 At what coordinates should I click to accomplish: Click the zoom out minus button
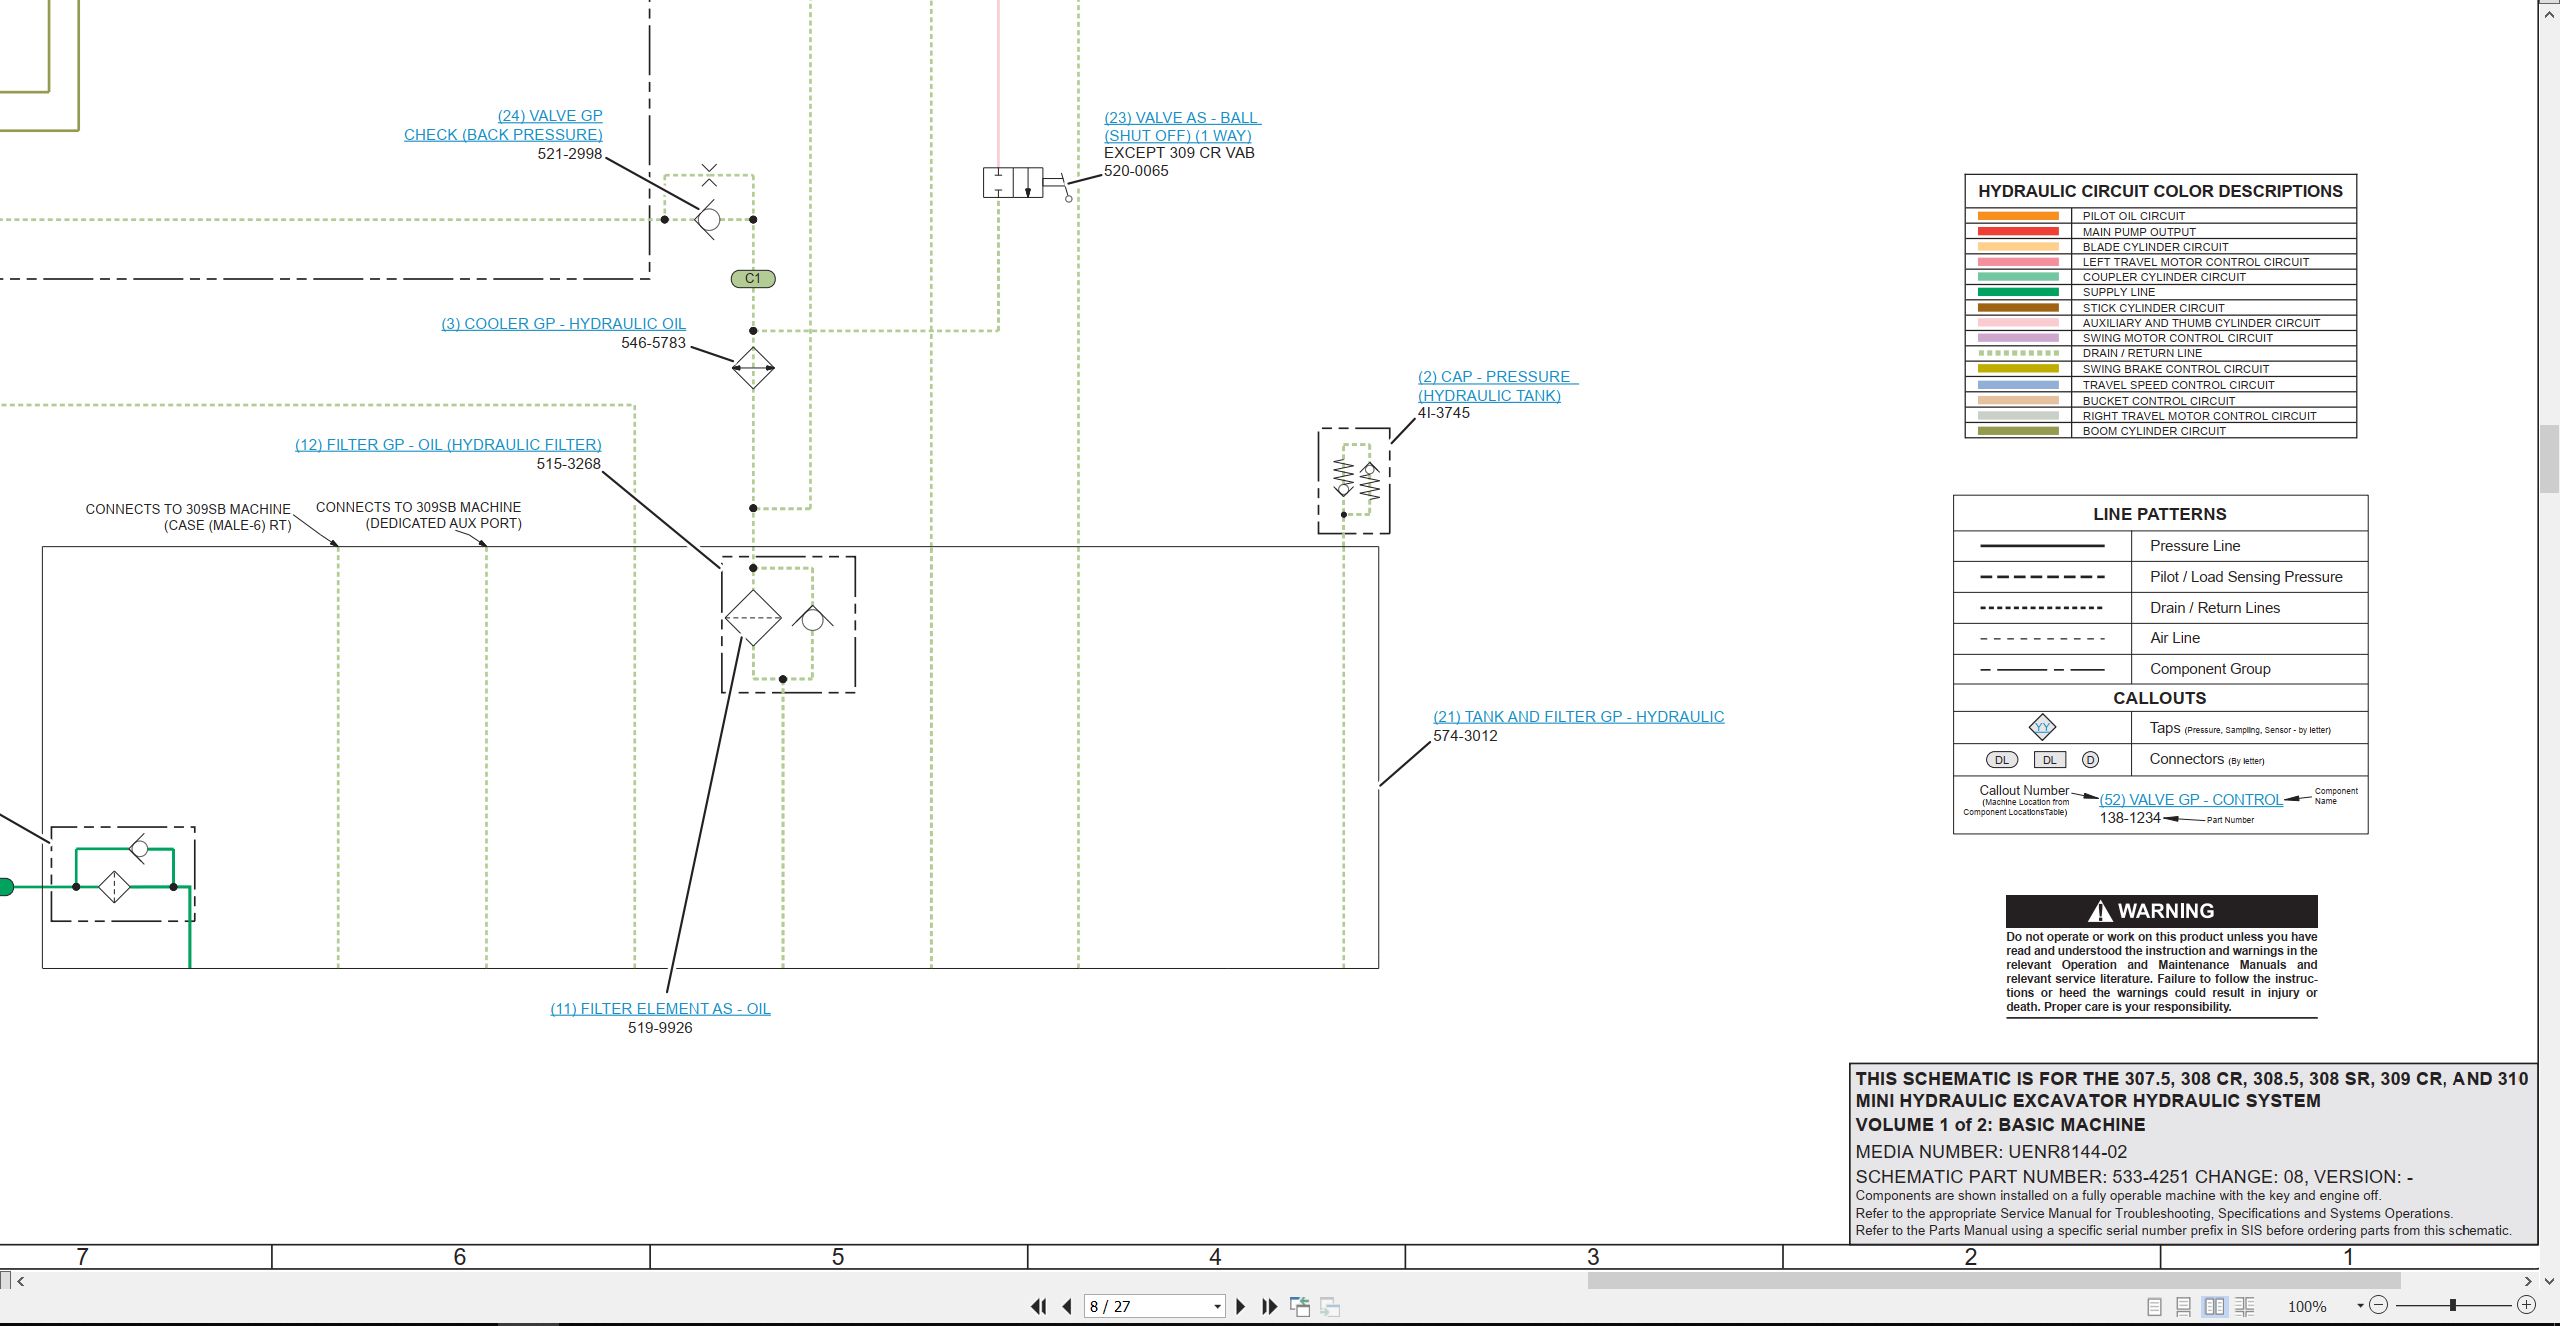2379,1305
